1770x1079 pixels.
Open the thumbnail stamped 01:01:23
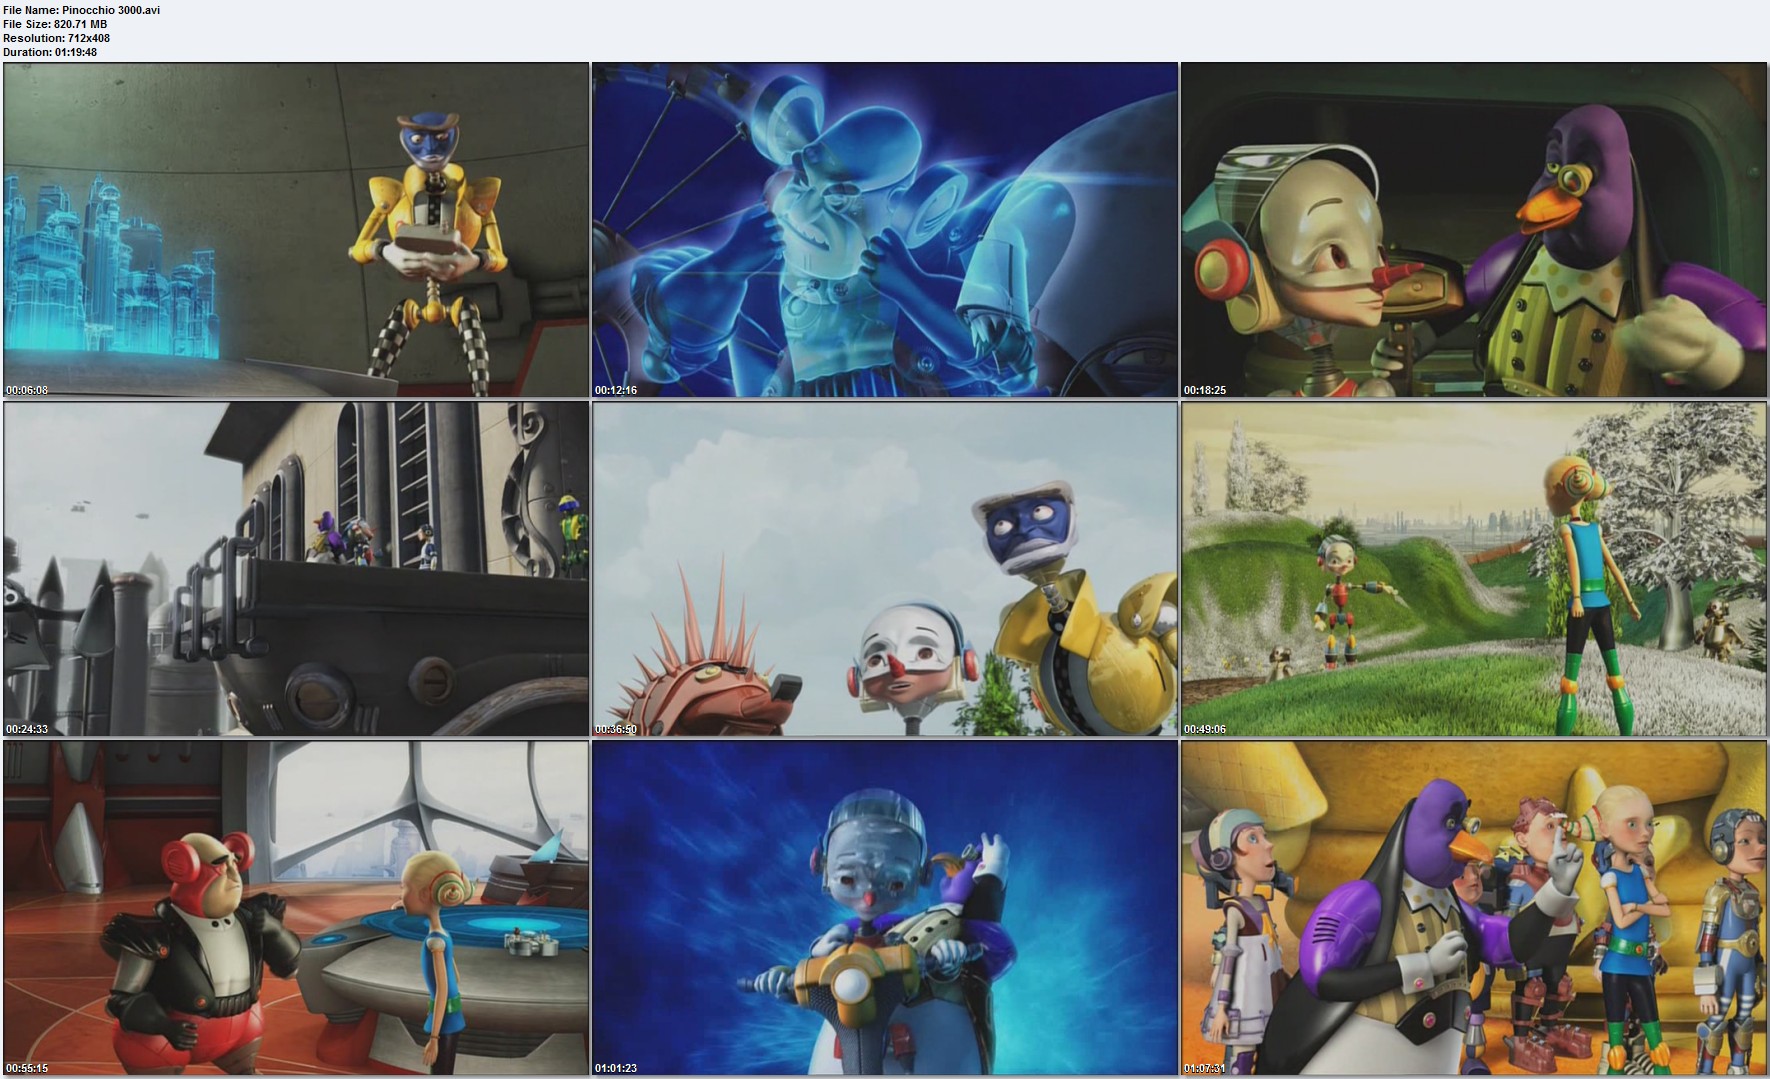tap(884, 908)
